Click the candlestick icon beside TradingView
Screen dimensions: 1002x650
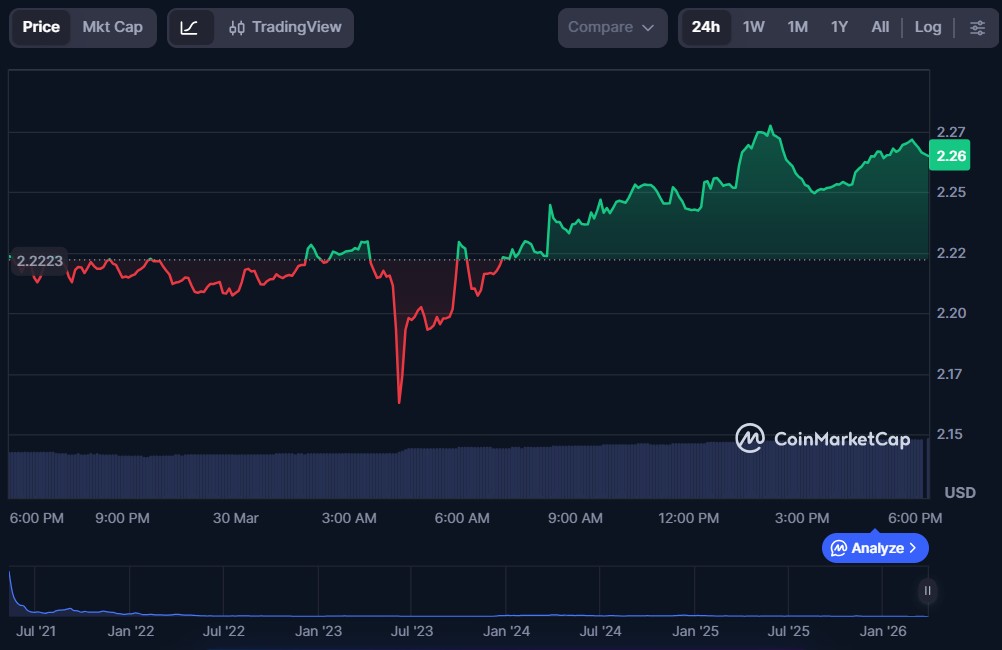[237, 28]
